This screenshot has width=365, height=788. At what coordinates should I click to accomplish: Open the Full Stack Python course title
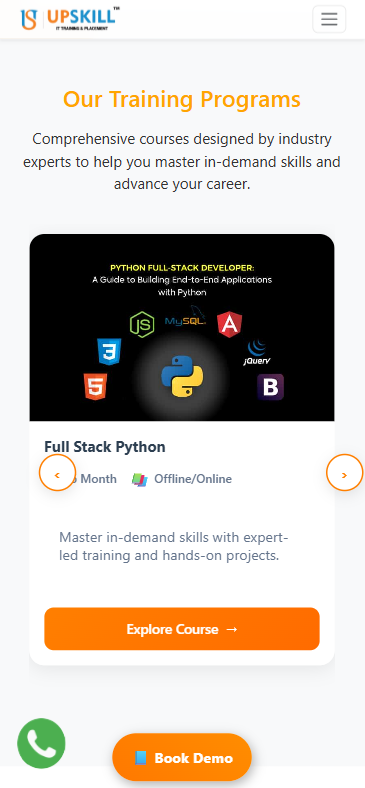[x=105, y=447]
